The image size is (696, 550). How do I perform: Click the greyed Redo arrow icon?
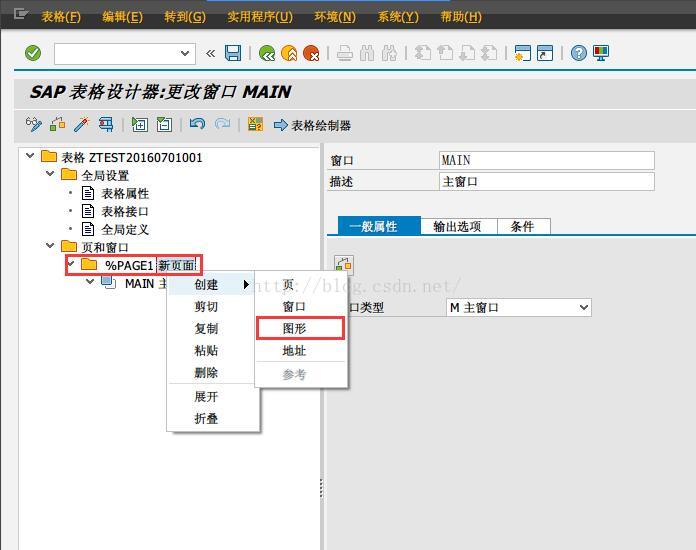coord(222,124)
